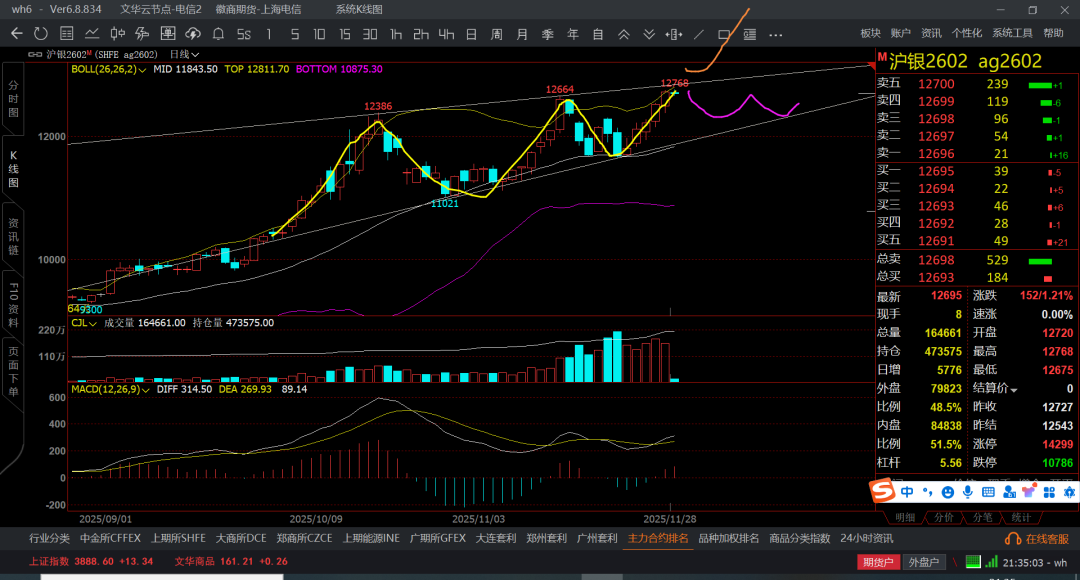Expand the 结算价 dropdown arrow
This screenshot has height=580, width=1080.
tap(1014, 389)
